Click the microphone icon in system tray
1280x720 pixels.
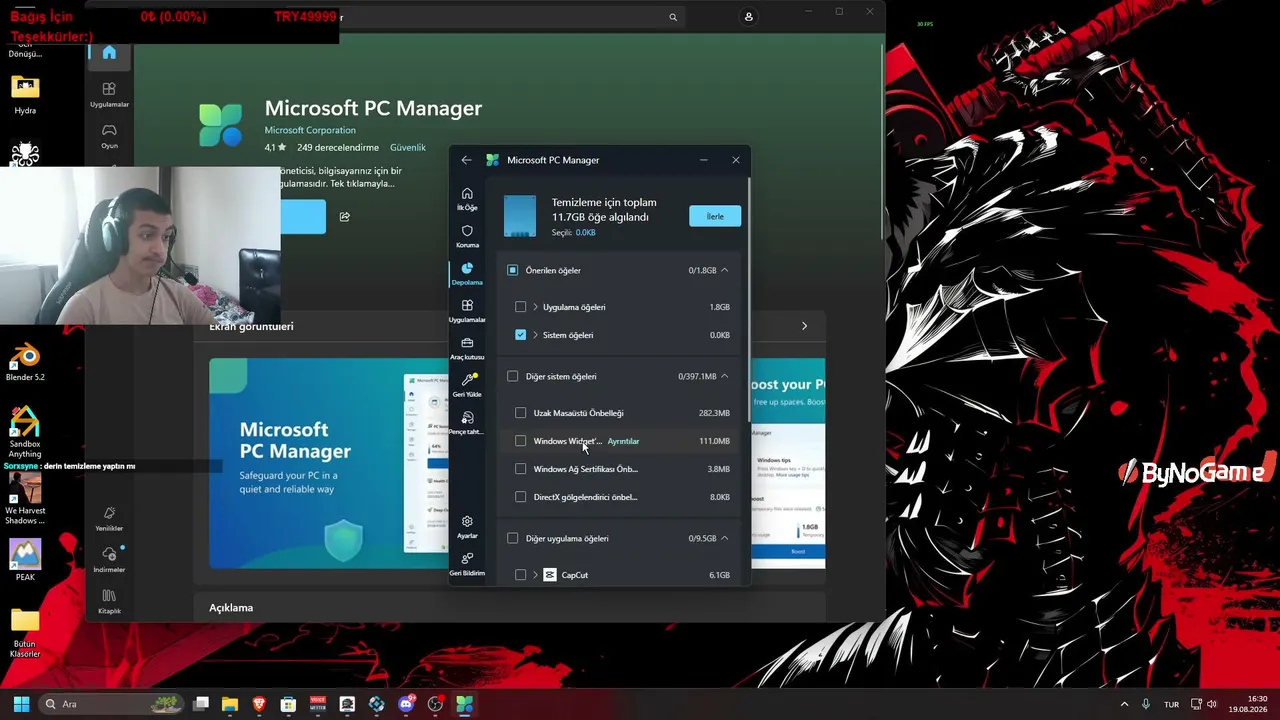1146,704
